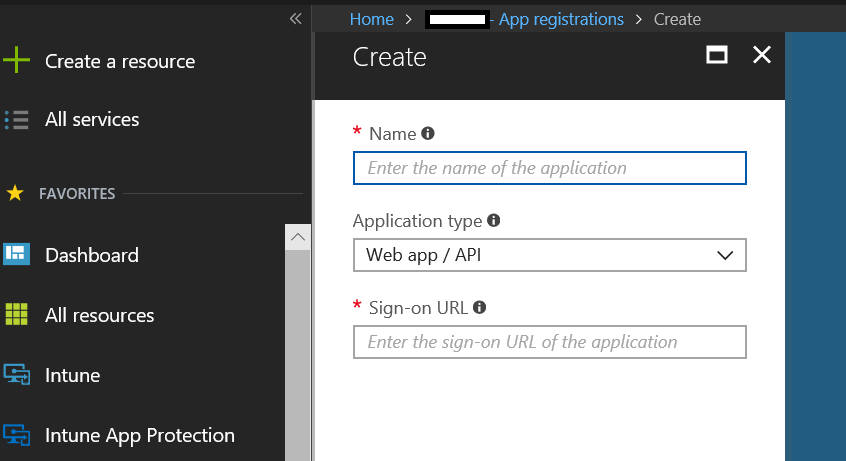Click the All services list icon

click(16, 120)
